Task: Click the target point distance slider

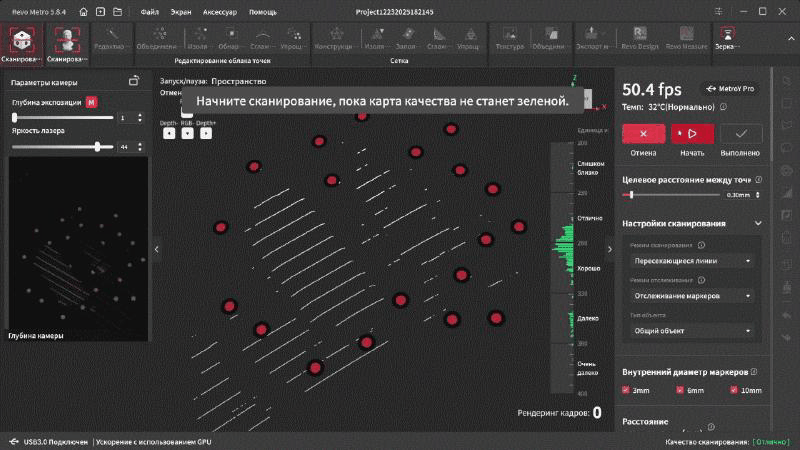Action: tap(671, 195)
